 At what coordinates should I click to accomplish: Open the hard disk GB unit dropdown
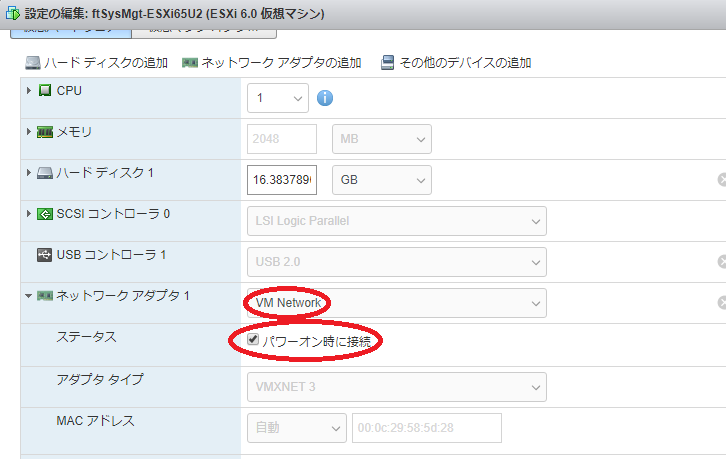tap(381, 180)
